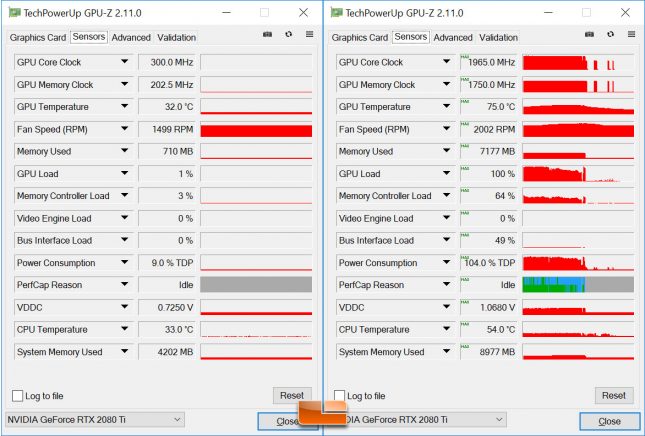645x436 pixels.
Task: Enable Log to file in right window
Action: 339,396
